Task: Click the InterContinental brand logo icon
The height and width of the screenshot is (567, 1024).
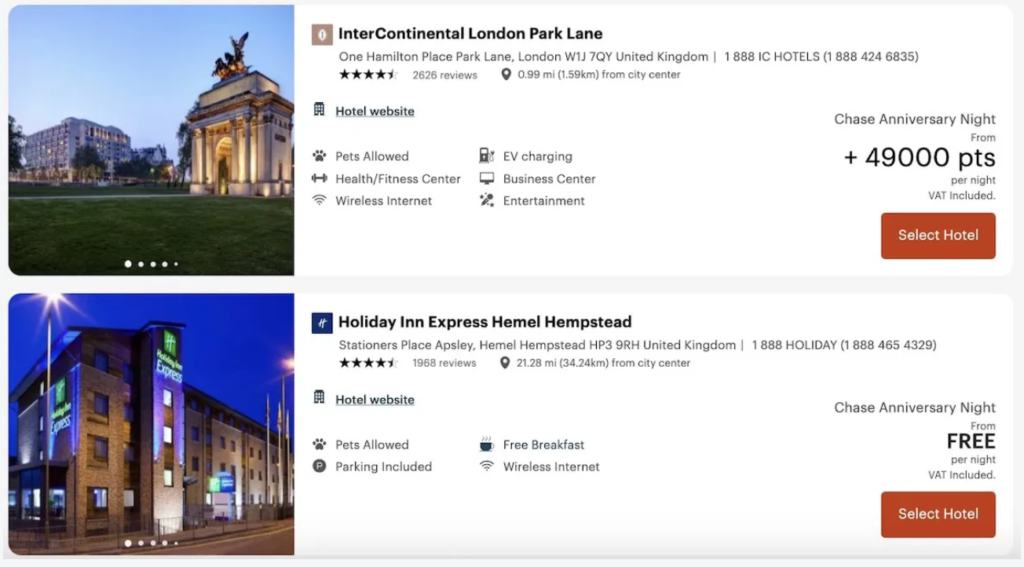Action: click(x=321, y=34)
